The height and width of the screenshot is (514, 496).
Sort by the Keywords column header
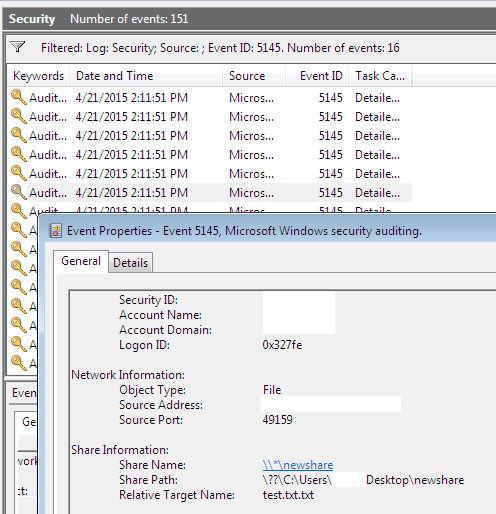tap(38, 76)
